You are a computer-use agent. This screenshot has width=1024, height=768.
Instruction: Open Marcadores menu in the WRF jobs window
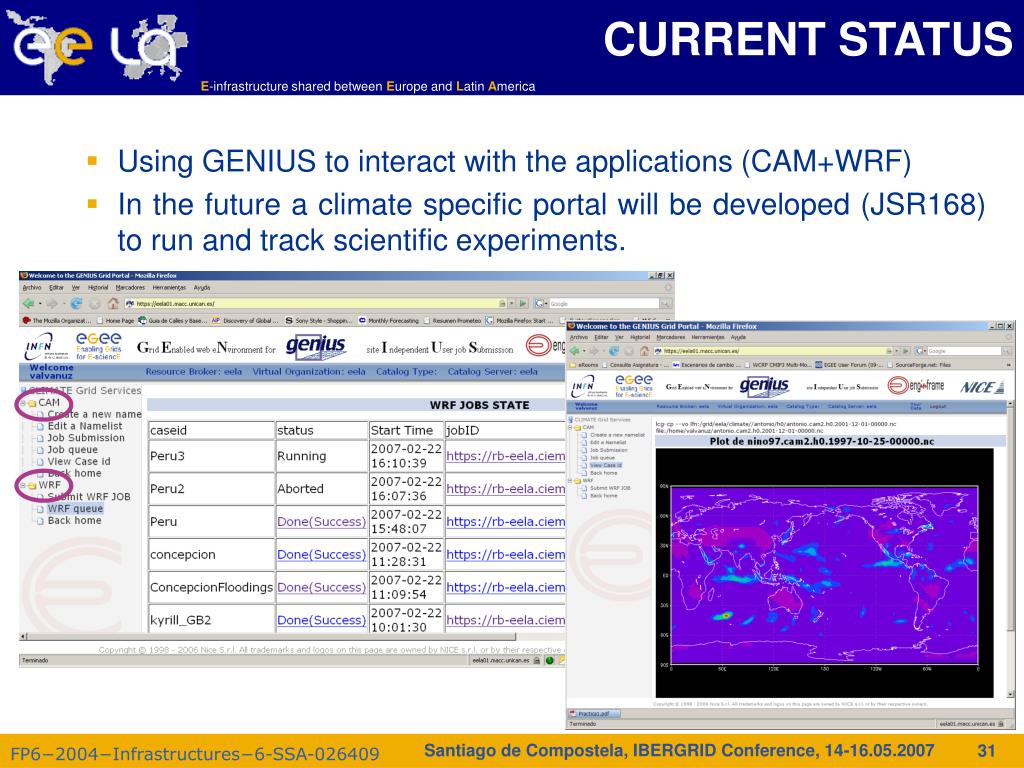pos(131,287)
